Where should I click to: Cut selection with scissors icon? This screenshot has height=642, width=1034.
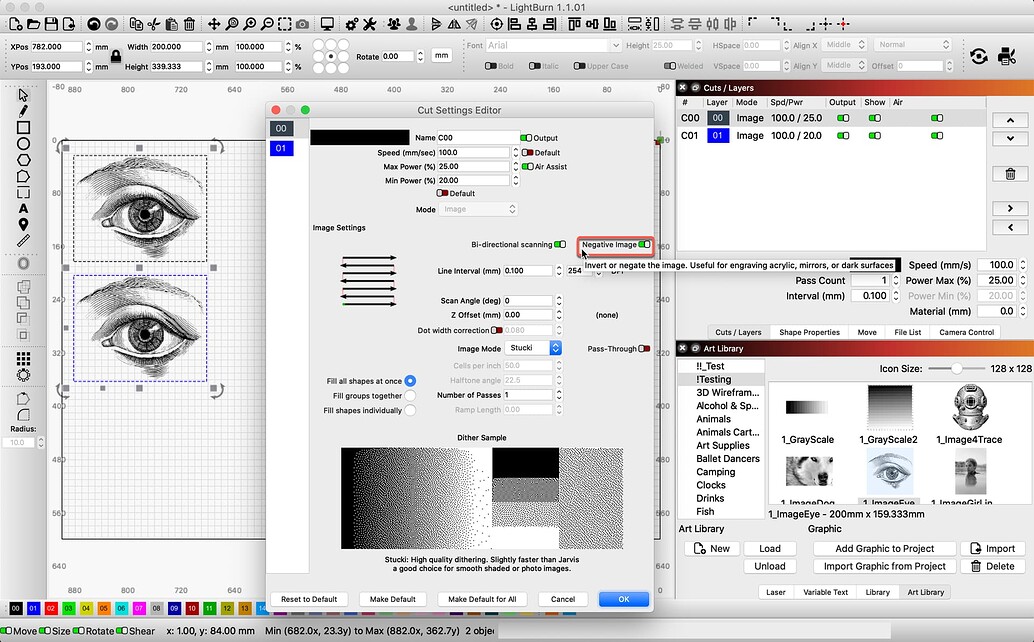tap(154, 24)
